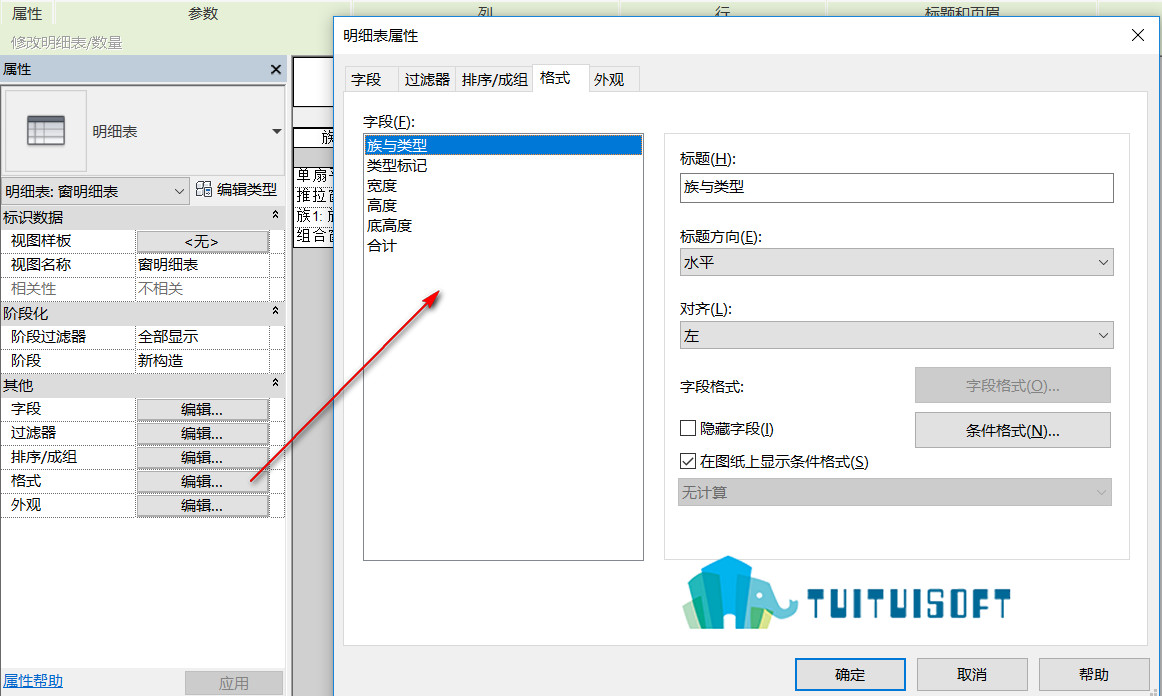Screen dimensions: 1162x696
Task: Click the 视图样板 <无> button
Action: pyautogui.click(x=202, y=242)
